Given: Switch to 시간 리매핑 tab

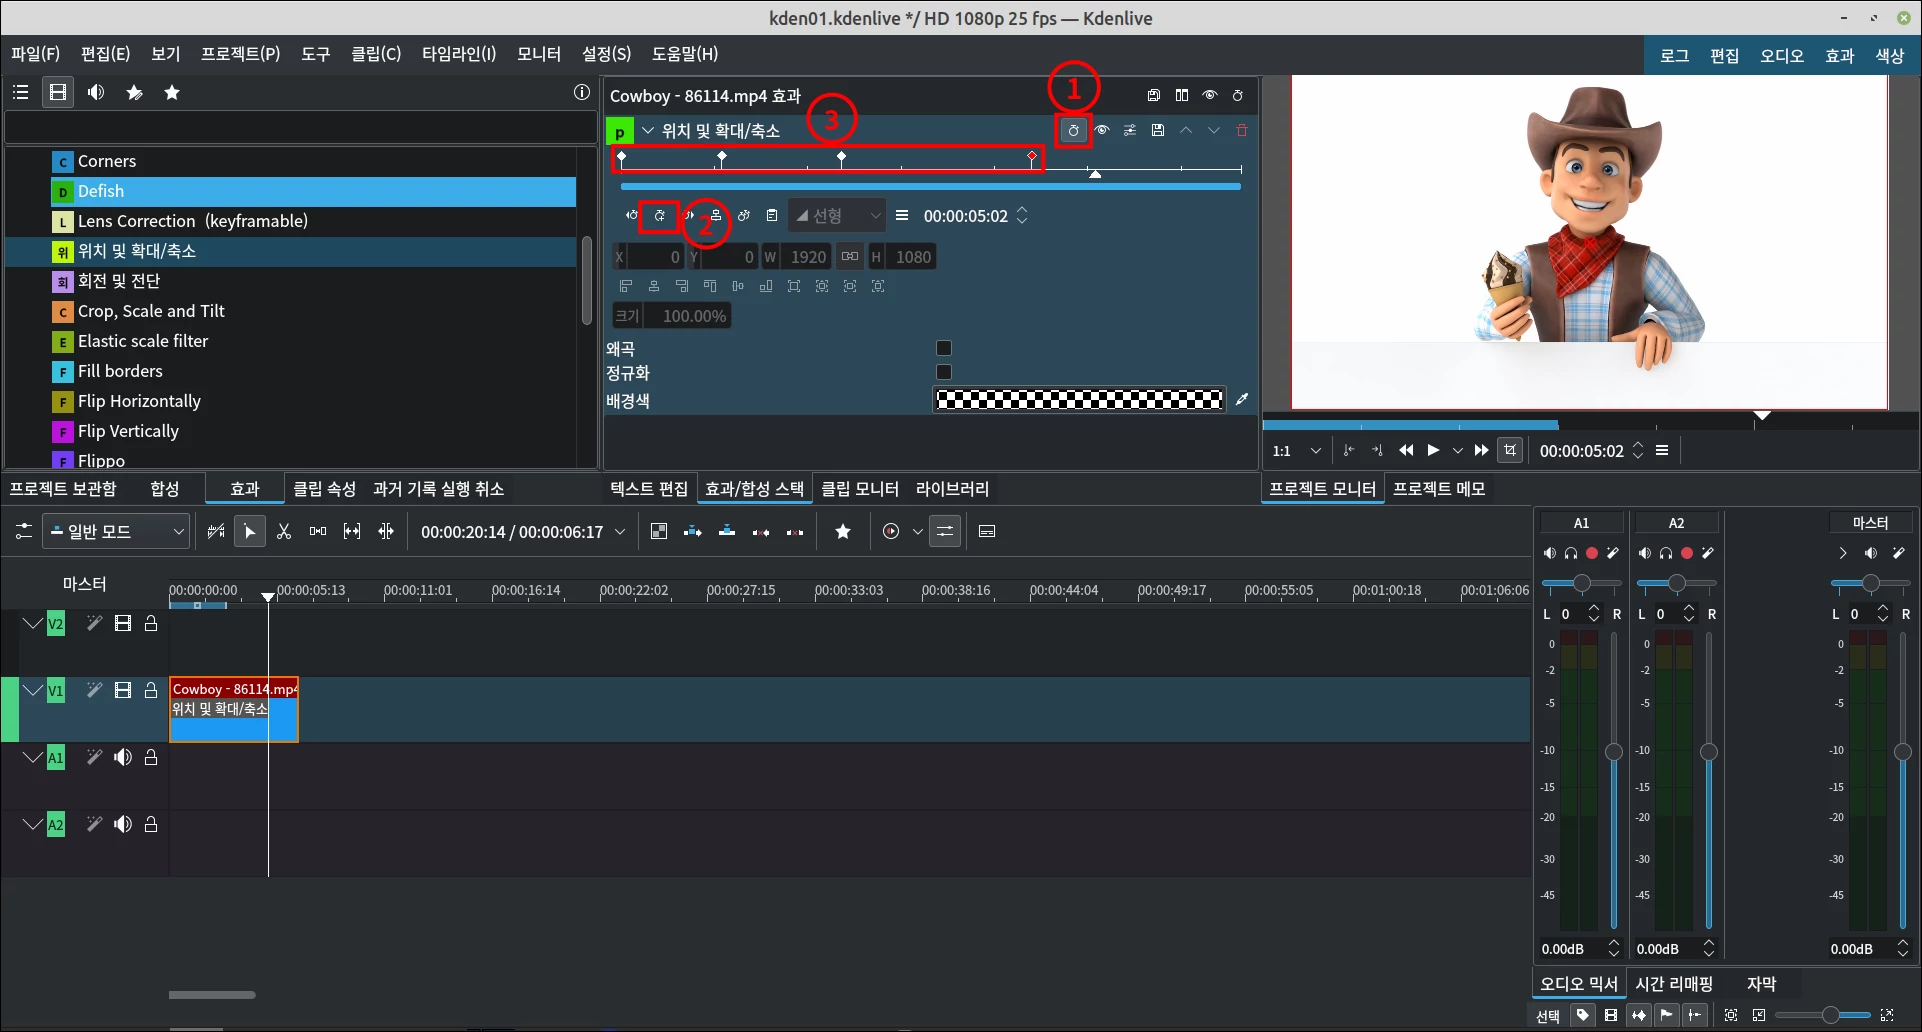Looking at the screenshot, I should click(1674, 984).
